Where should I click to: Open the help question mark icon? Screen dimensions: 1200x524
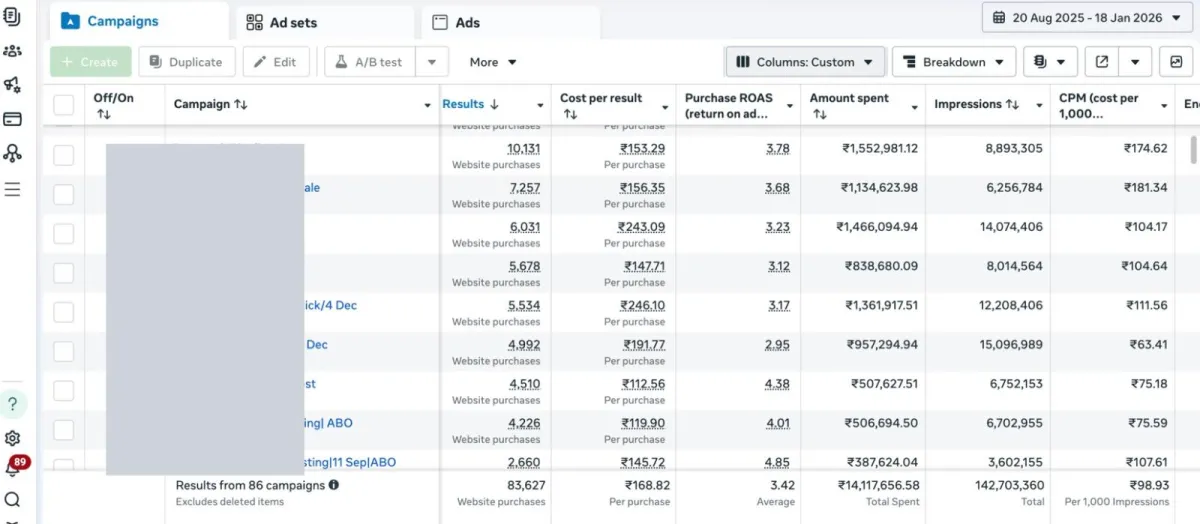click(x=12, y=404)
